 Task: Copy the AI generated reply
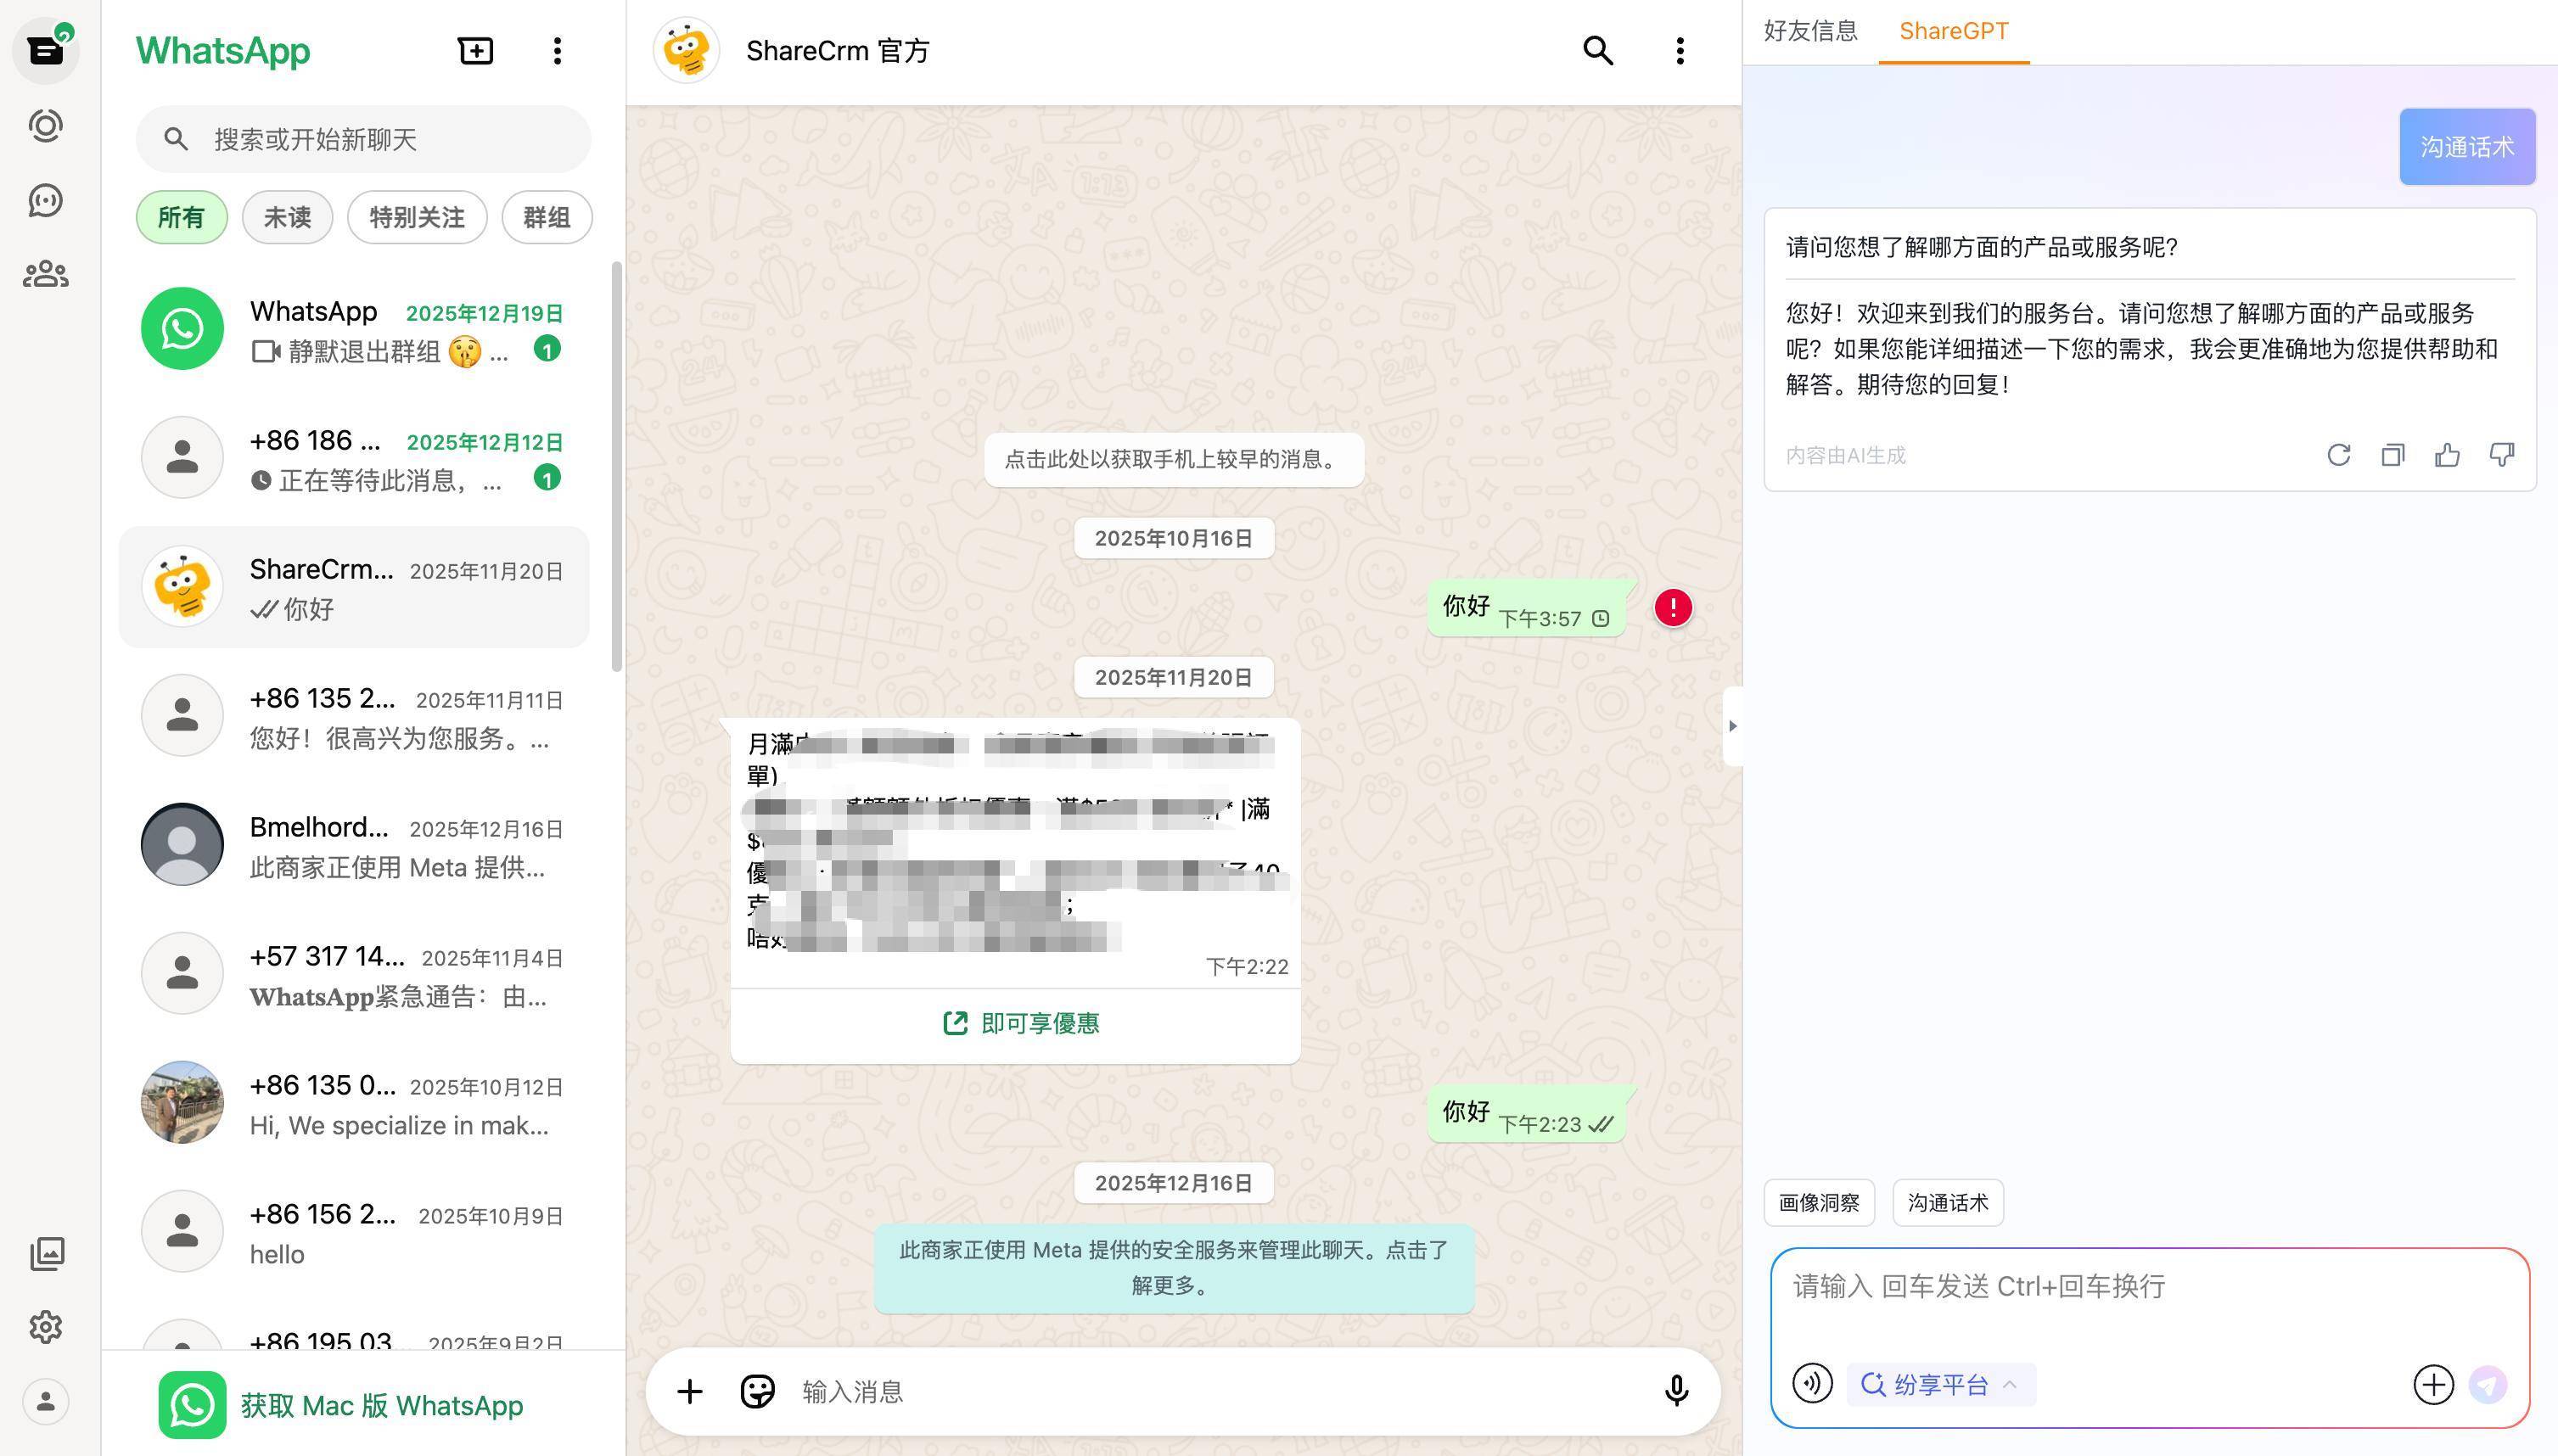2392,456
